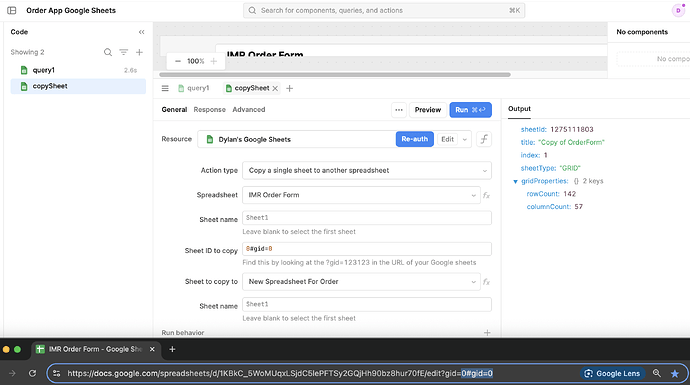
Task: Open the filter options for code list
Action: [124, 52]
